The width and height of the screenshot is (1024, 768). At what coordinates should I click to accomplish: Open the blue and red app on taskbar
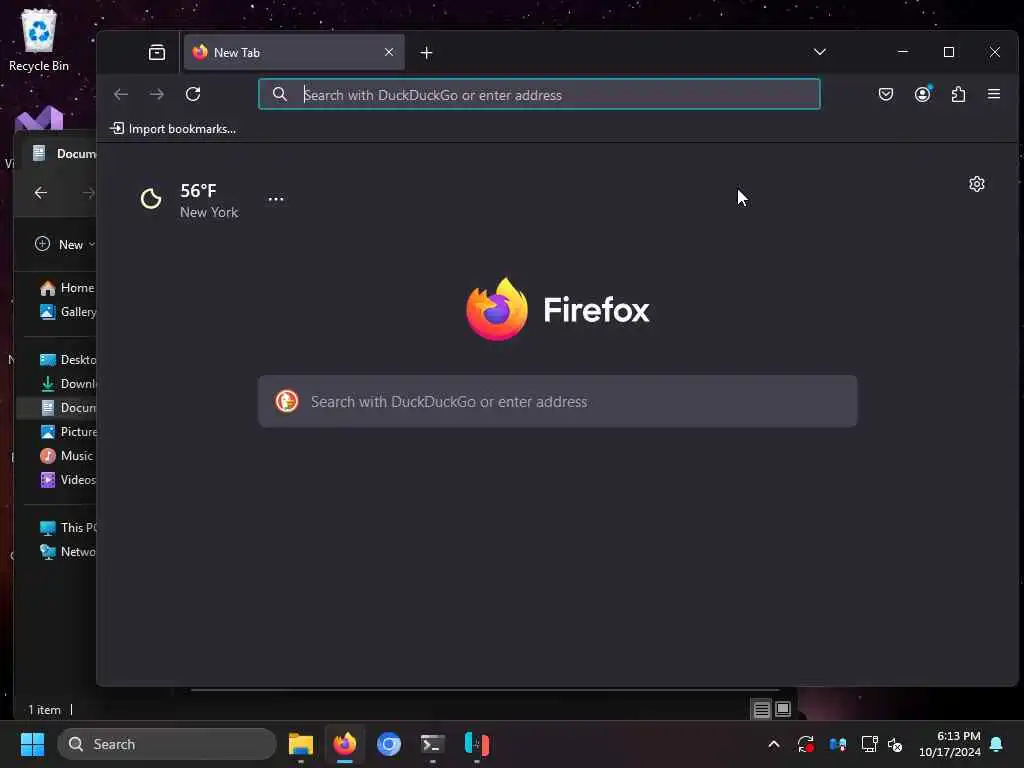(x=477, y=744)
